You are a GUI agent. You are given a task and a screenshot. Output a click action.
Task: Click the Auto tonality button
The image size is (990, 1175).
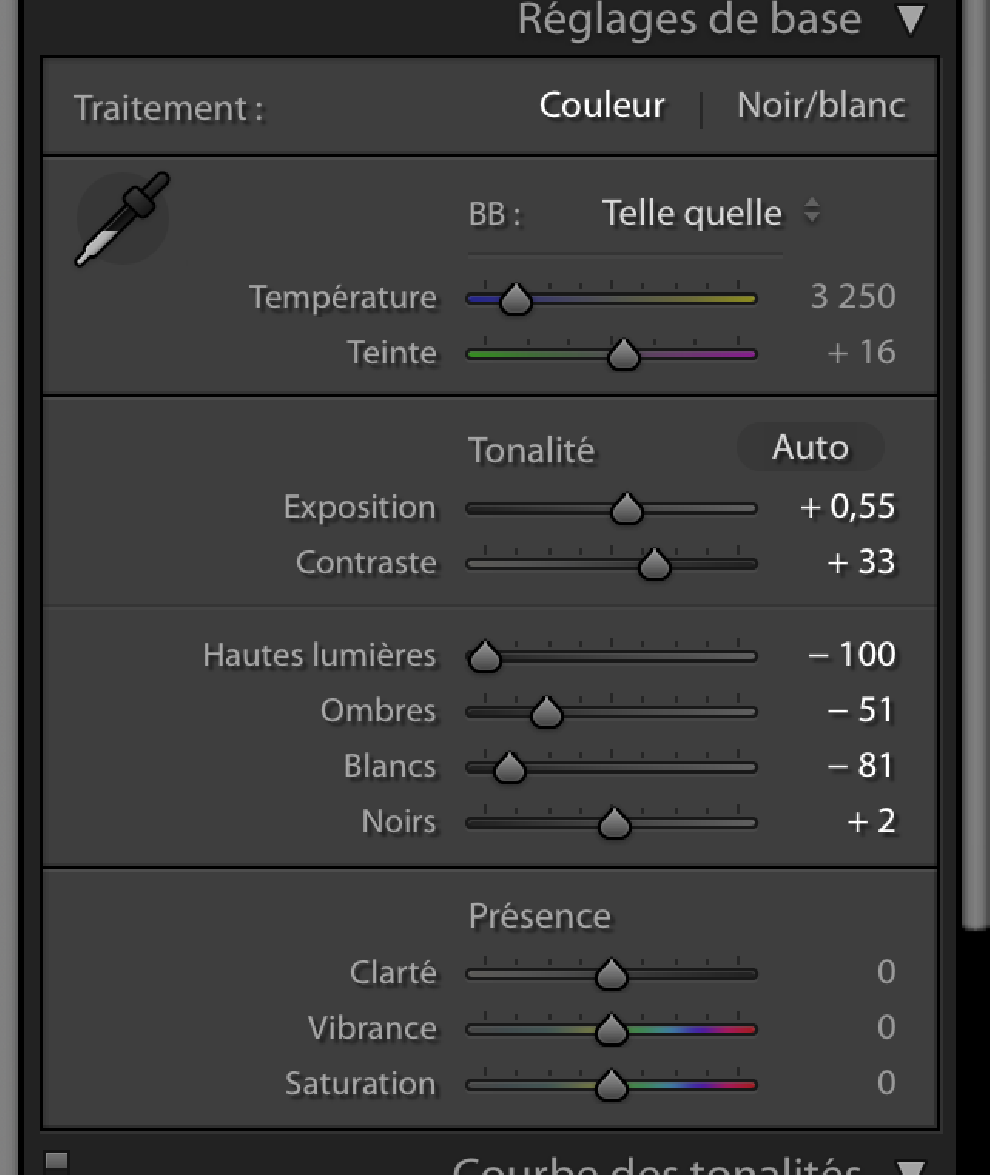(x=810, y=447)
